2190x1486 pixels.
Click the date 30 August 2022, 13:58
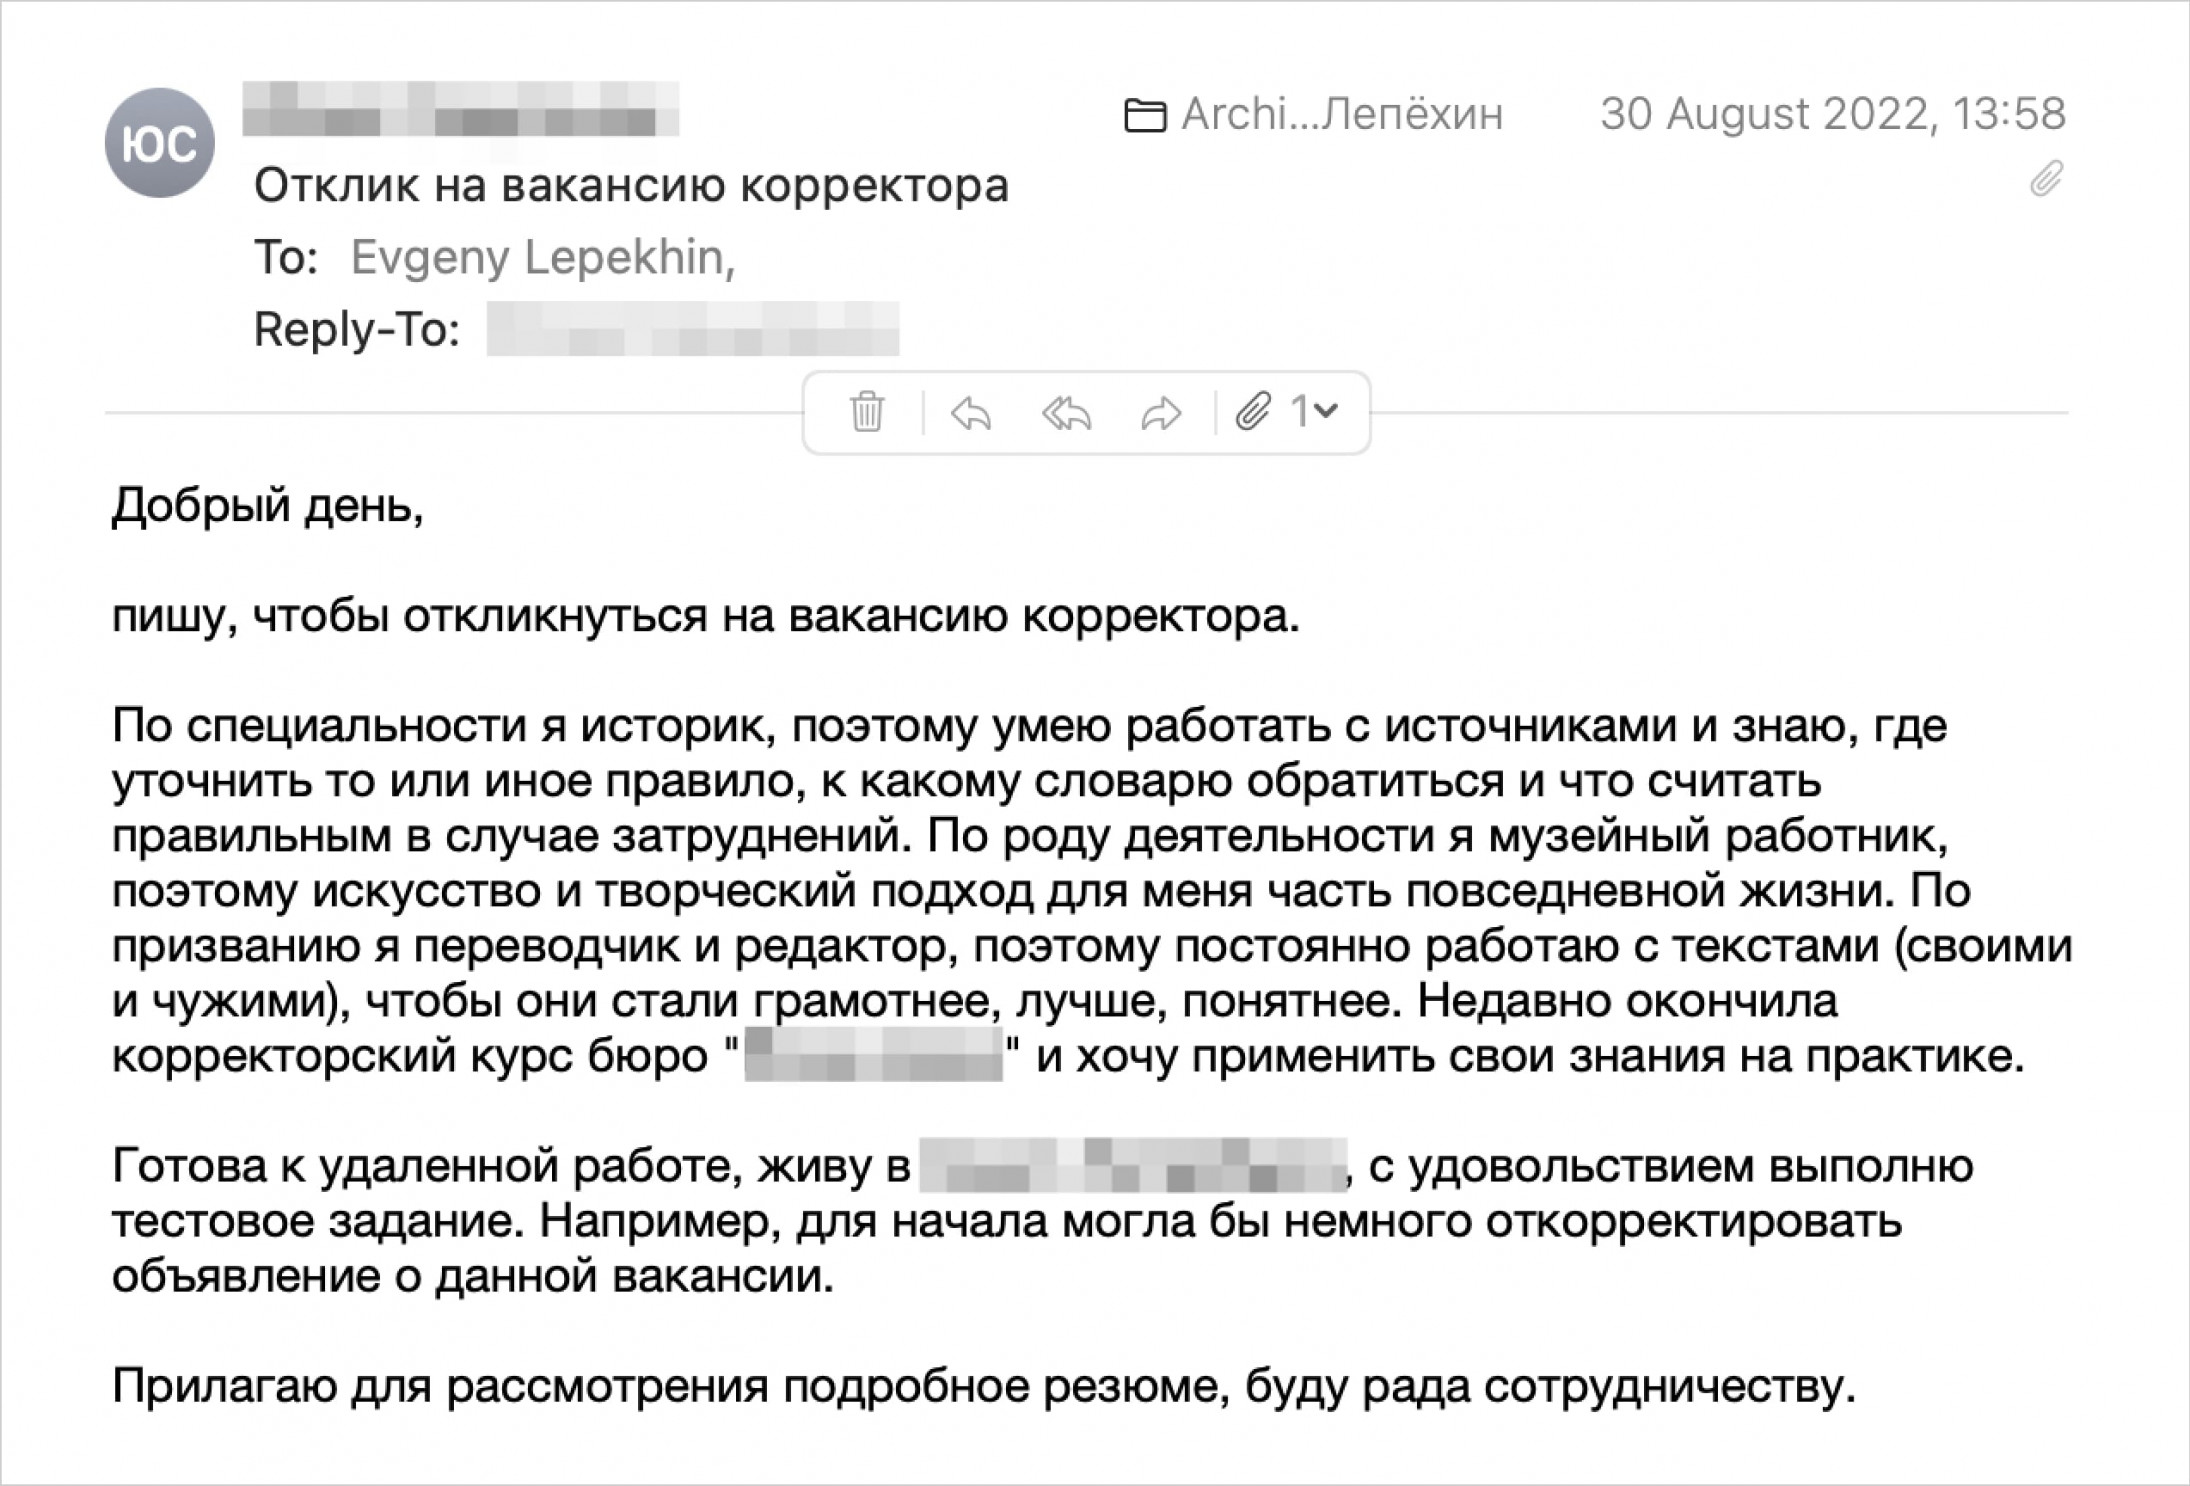tap(1832, 114)
